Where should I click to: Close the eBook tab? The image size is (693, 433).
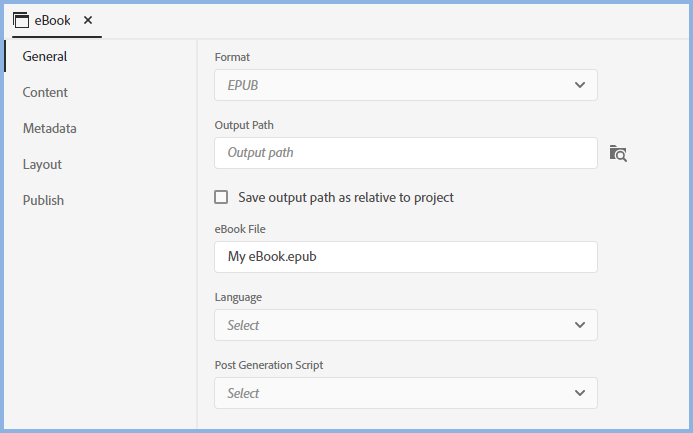pyautogui.click(x=88, y=20)
